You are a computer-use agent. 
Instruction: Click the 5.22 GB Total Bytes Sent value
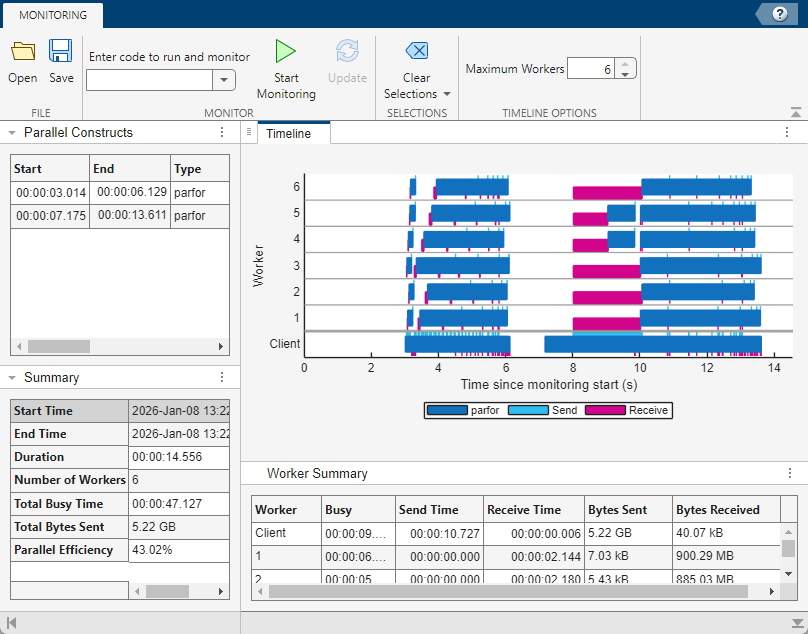(178, 527)
